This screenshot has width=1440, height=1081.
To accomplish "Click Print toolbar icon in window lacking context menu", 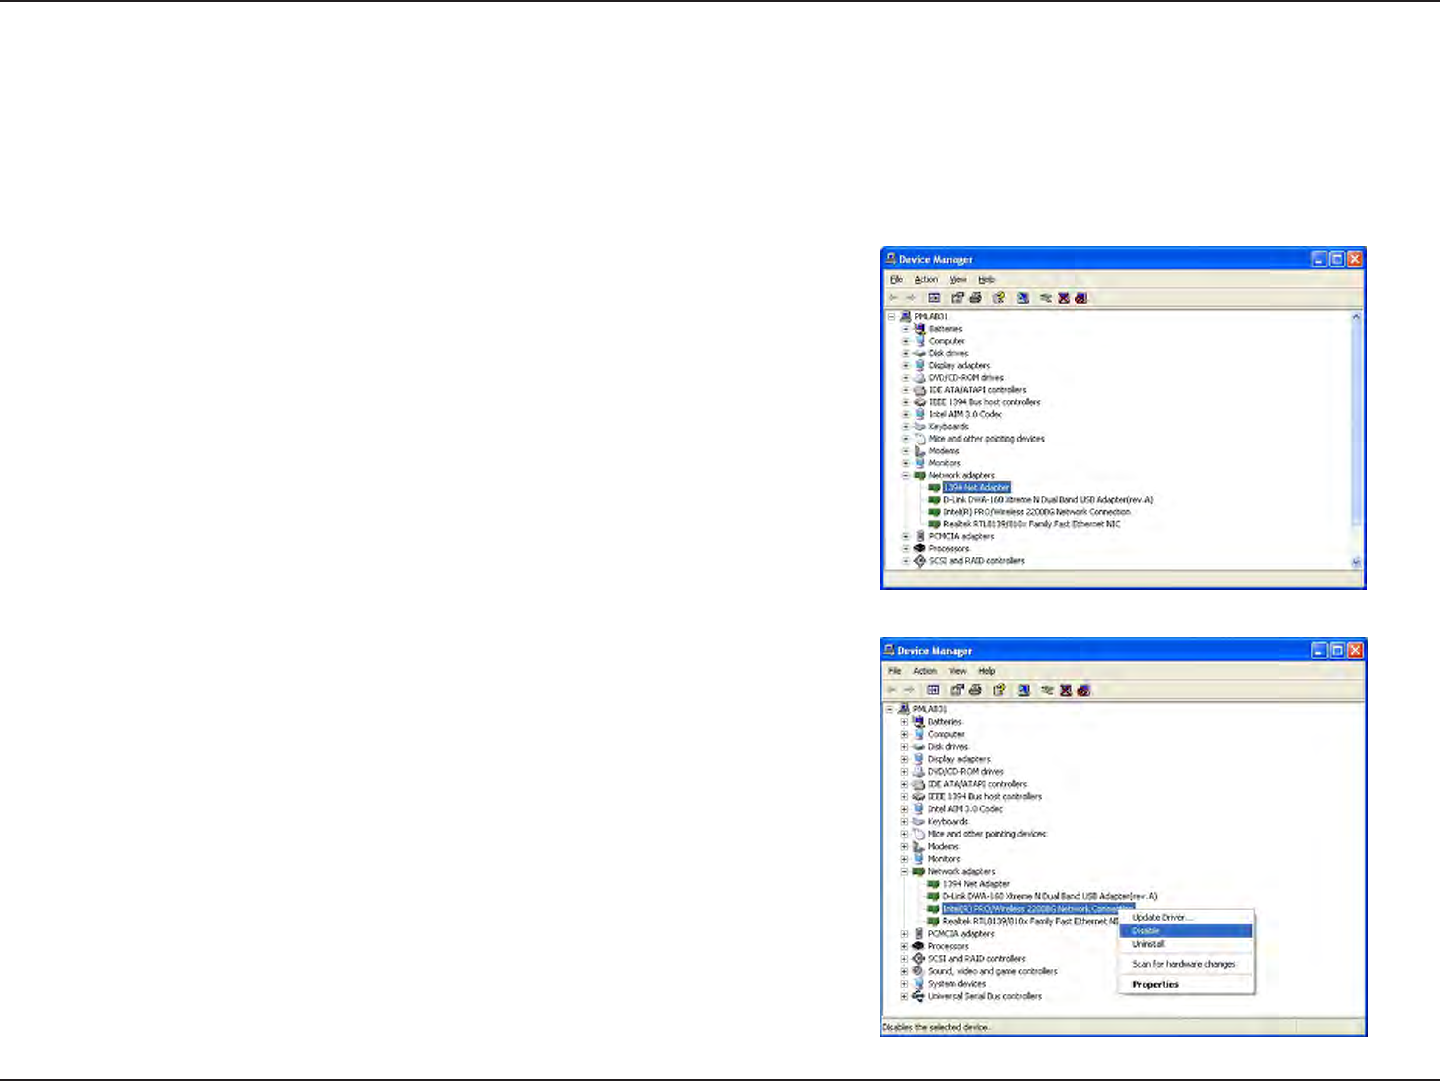I will coord(975,298).
